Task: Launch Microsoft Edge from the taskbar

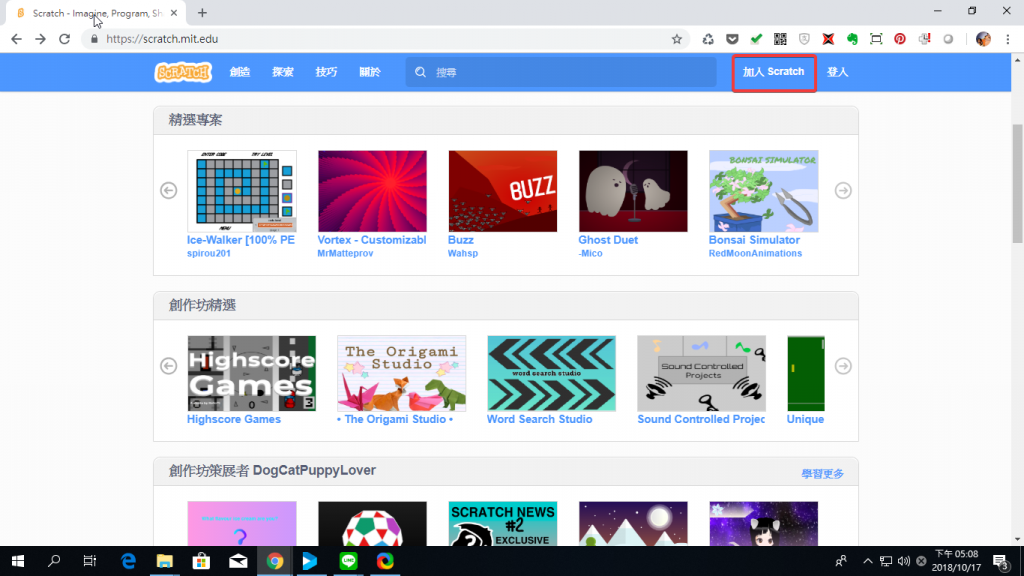Action: tap(128, 561)
